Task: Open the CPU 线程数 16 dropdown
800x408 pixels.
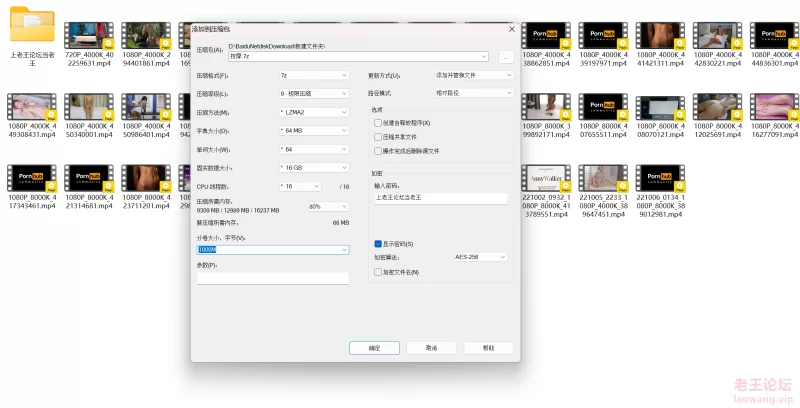Action: [x=301, y=187]
